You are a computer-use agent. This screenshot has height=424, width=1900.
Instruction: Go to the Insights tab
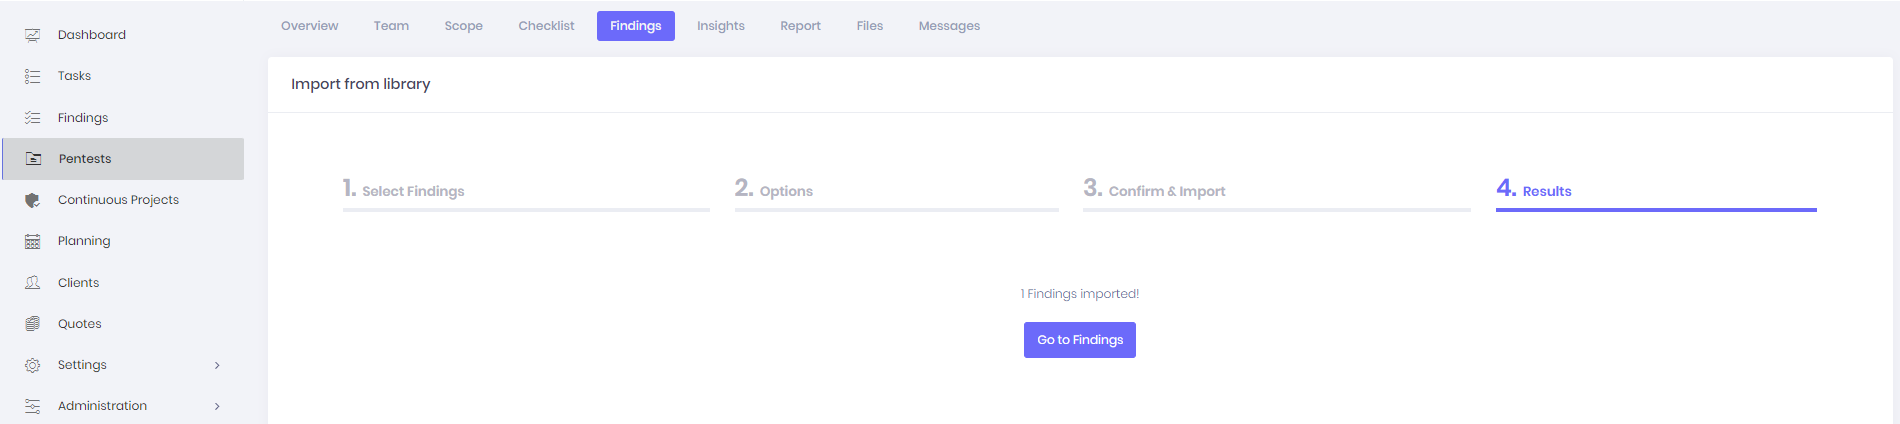click(x=721, y=26)
